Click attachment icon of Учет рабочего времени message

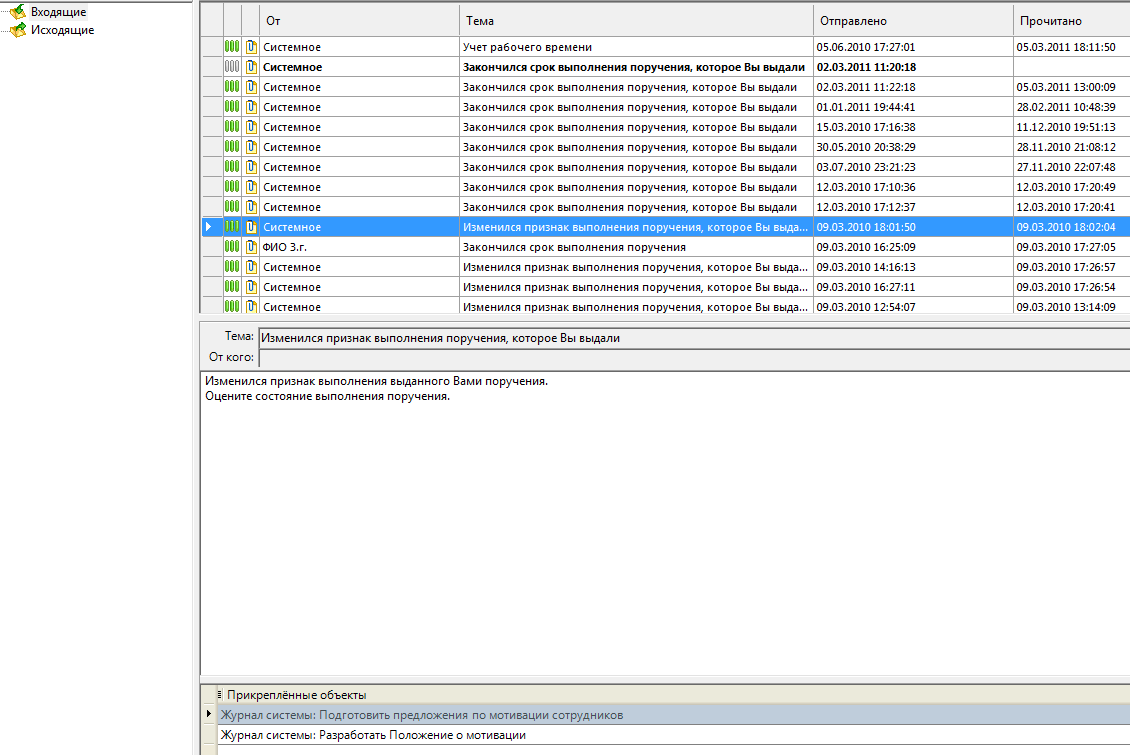pos(252,47)
